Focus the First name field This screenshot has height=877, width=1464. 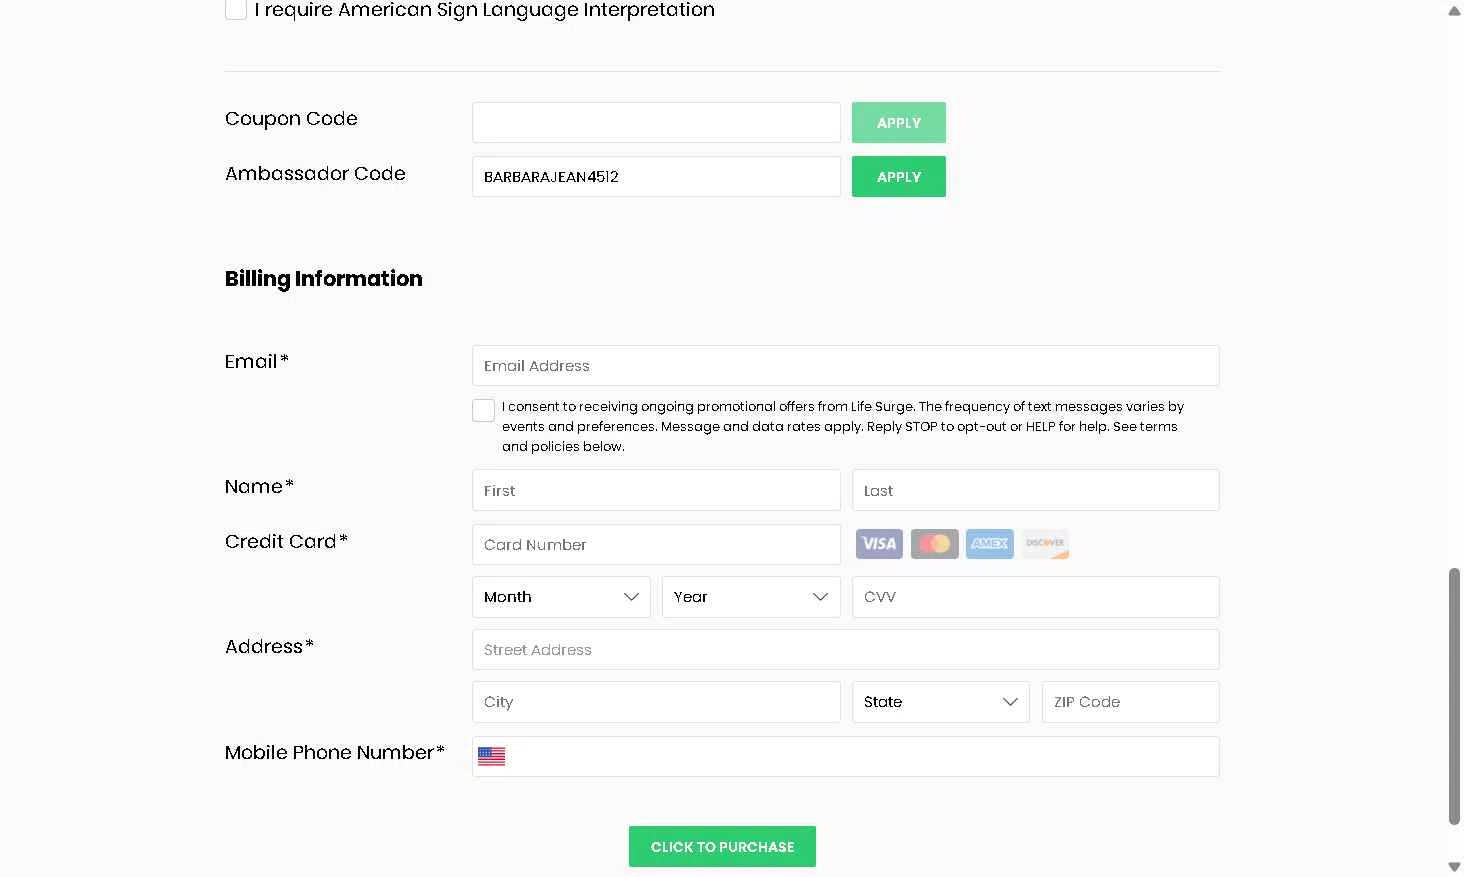tap(656, 491)
